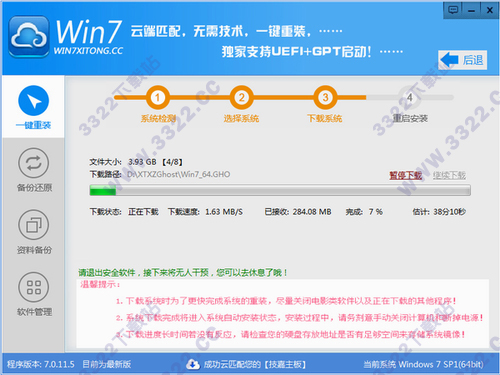
Task: Click the cloud logo icon
Action: point(29,37)
